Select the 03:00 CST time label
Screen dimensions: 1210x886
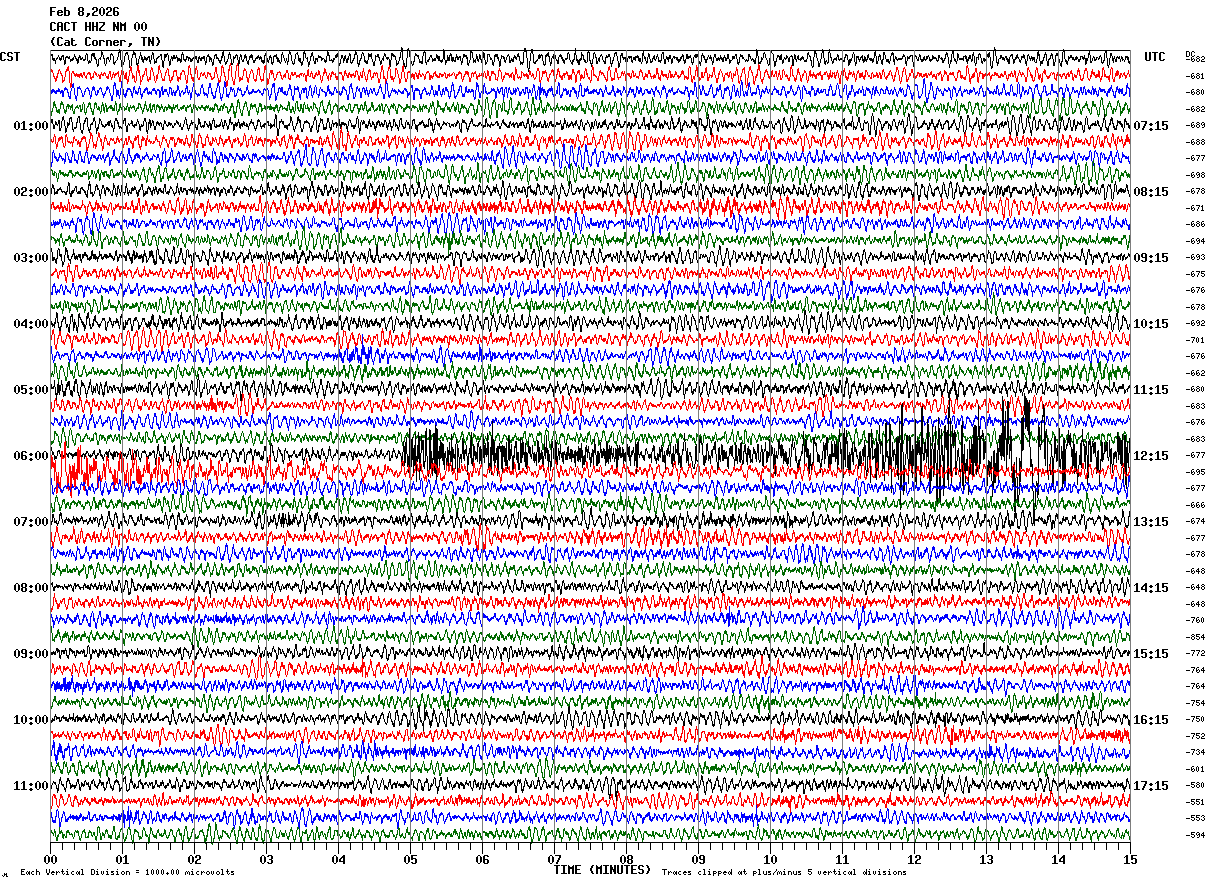[x=31, y=258]
